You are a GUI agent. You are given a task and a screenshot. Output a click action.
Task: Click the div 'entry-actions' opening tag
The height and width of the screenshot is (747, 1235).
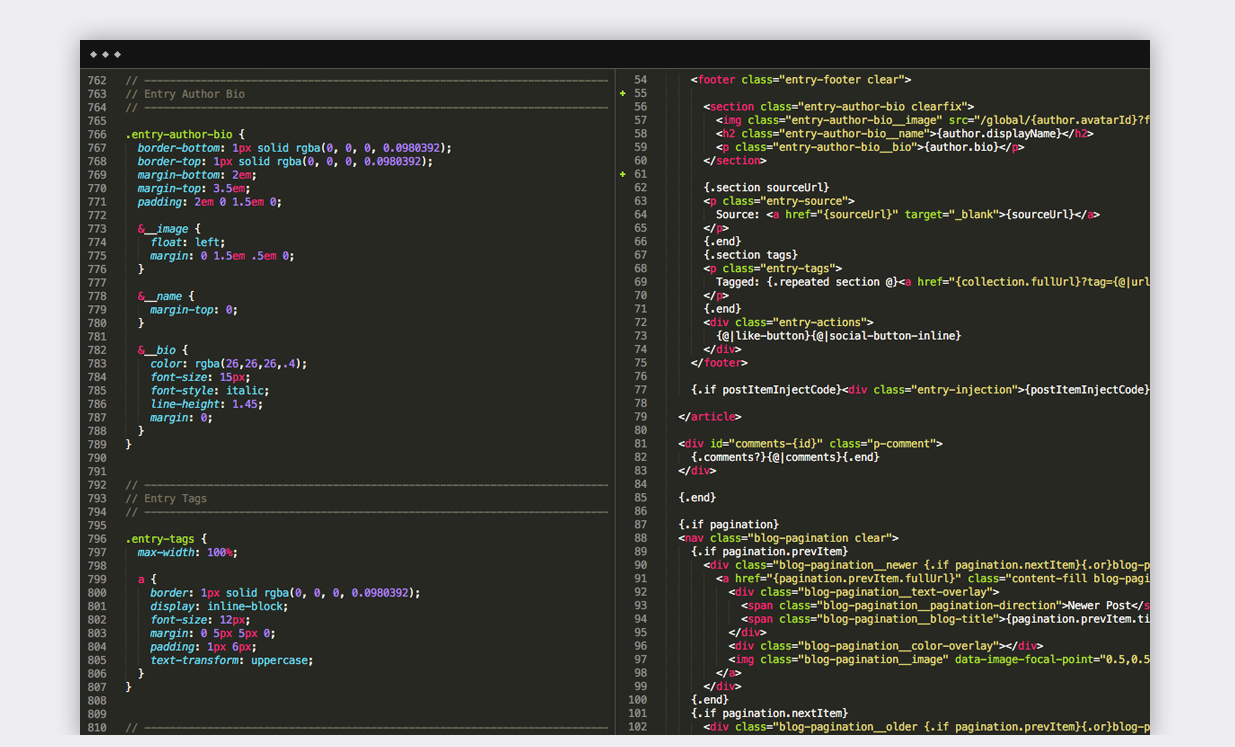point(788,322)
